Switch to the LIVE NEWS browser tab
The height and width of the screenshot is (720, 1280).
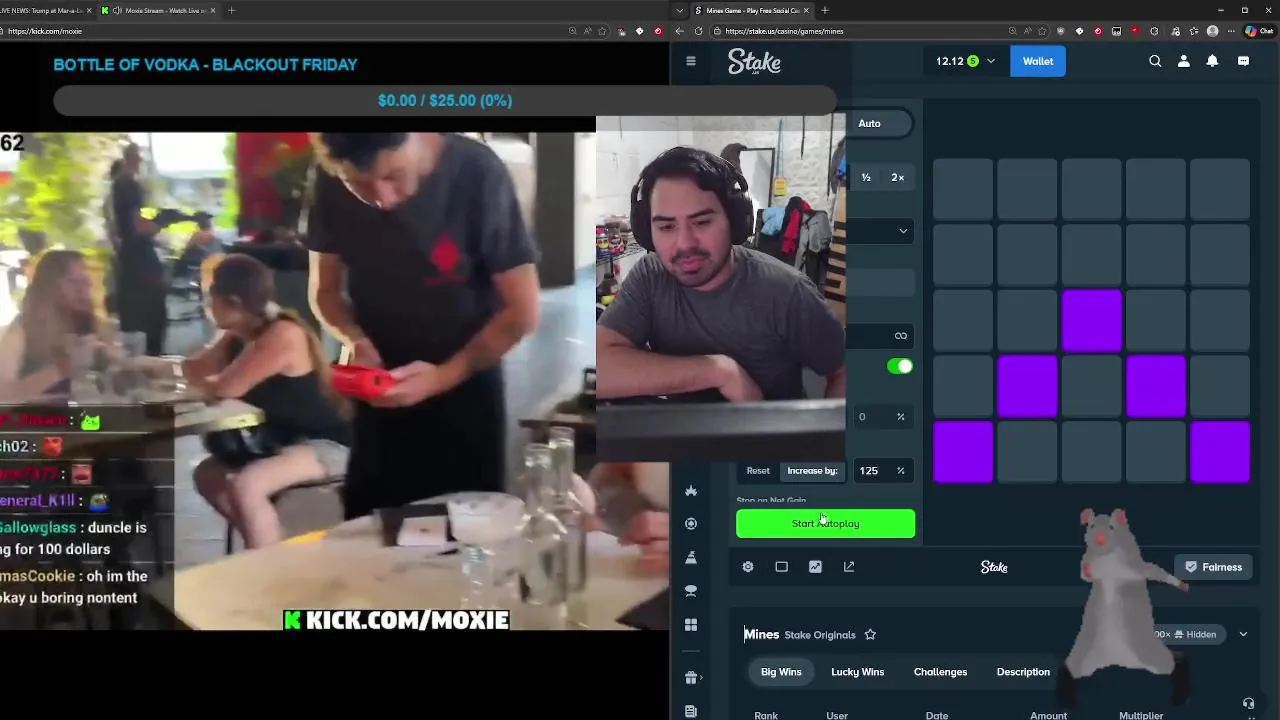[44, 10]
